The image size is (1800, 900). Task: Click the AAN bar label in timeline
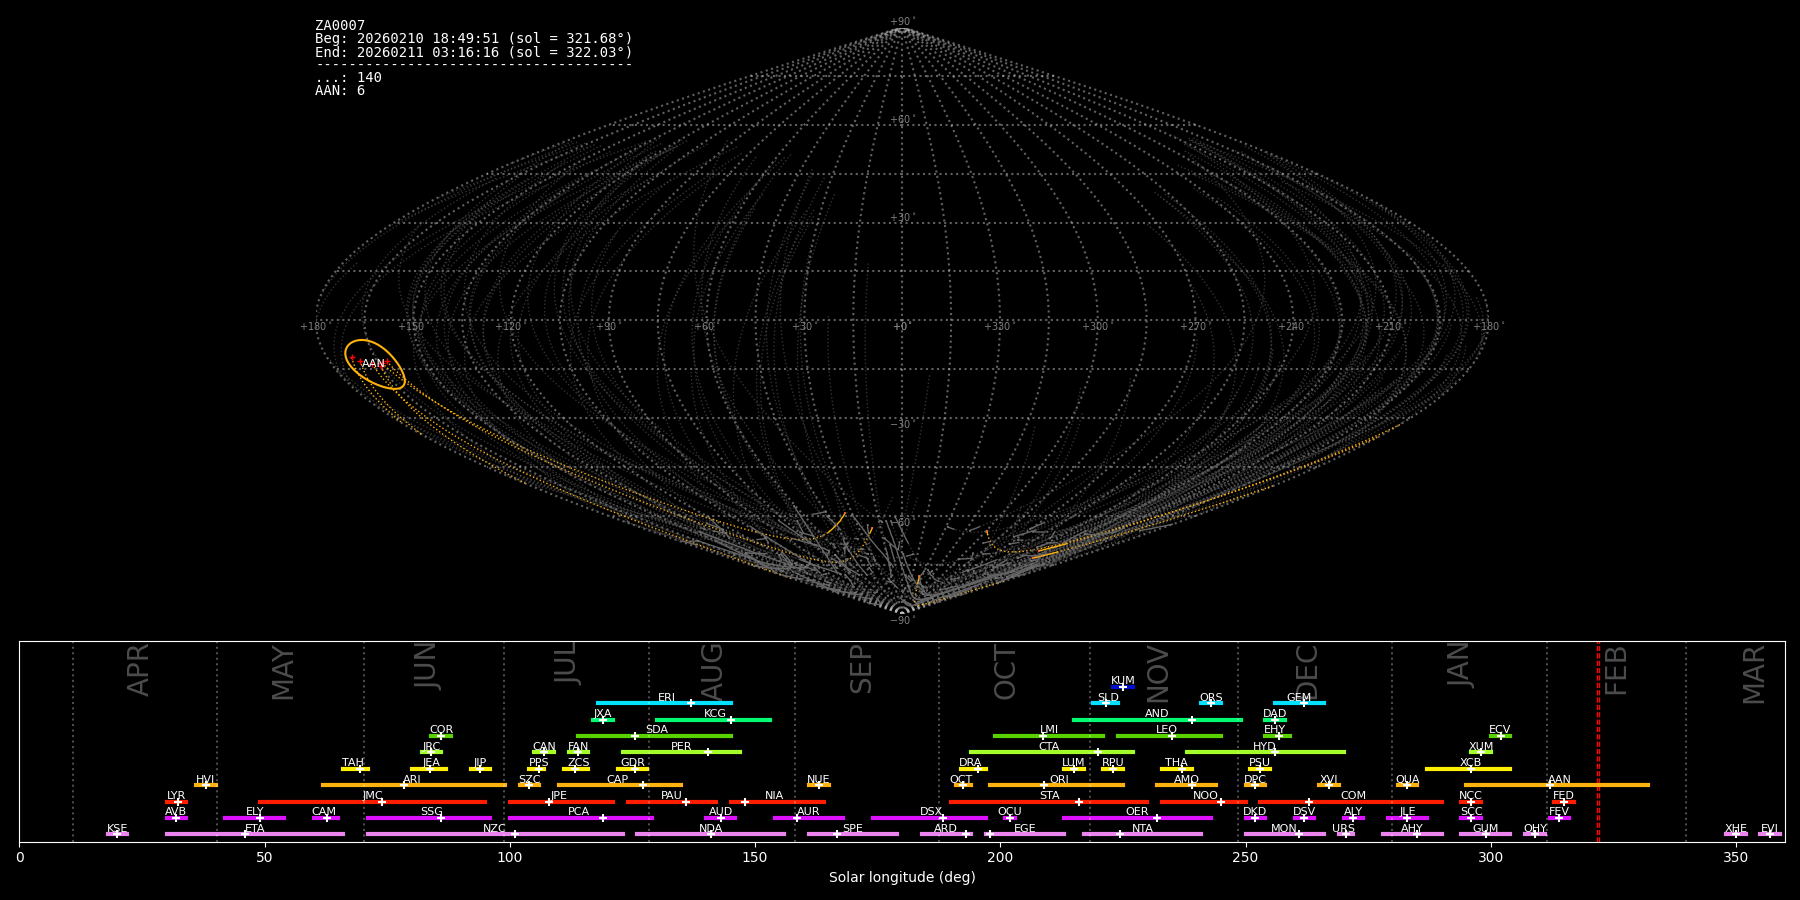[x=1560, y=780]
